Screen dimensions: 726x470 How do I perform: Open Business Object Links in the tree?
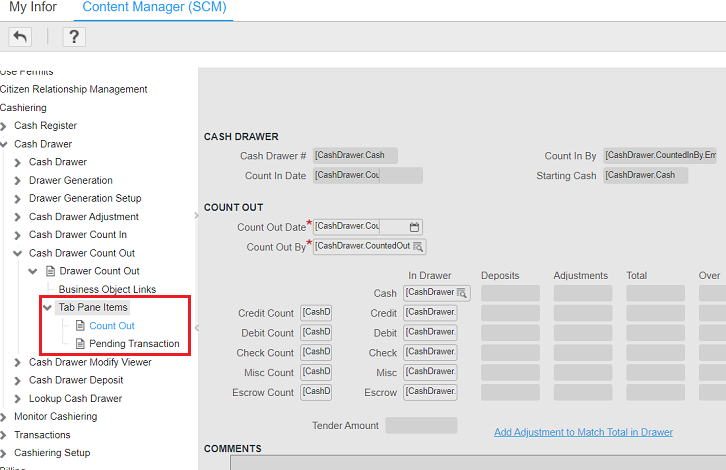tap(107, 289)
